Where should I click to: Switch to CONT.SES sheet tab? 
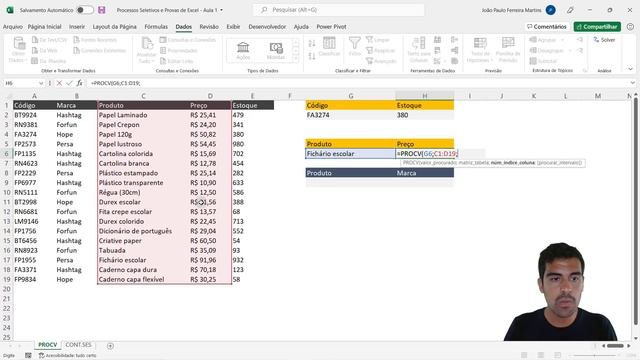[x=78, y=345]
